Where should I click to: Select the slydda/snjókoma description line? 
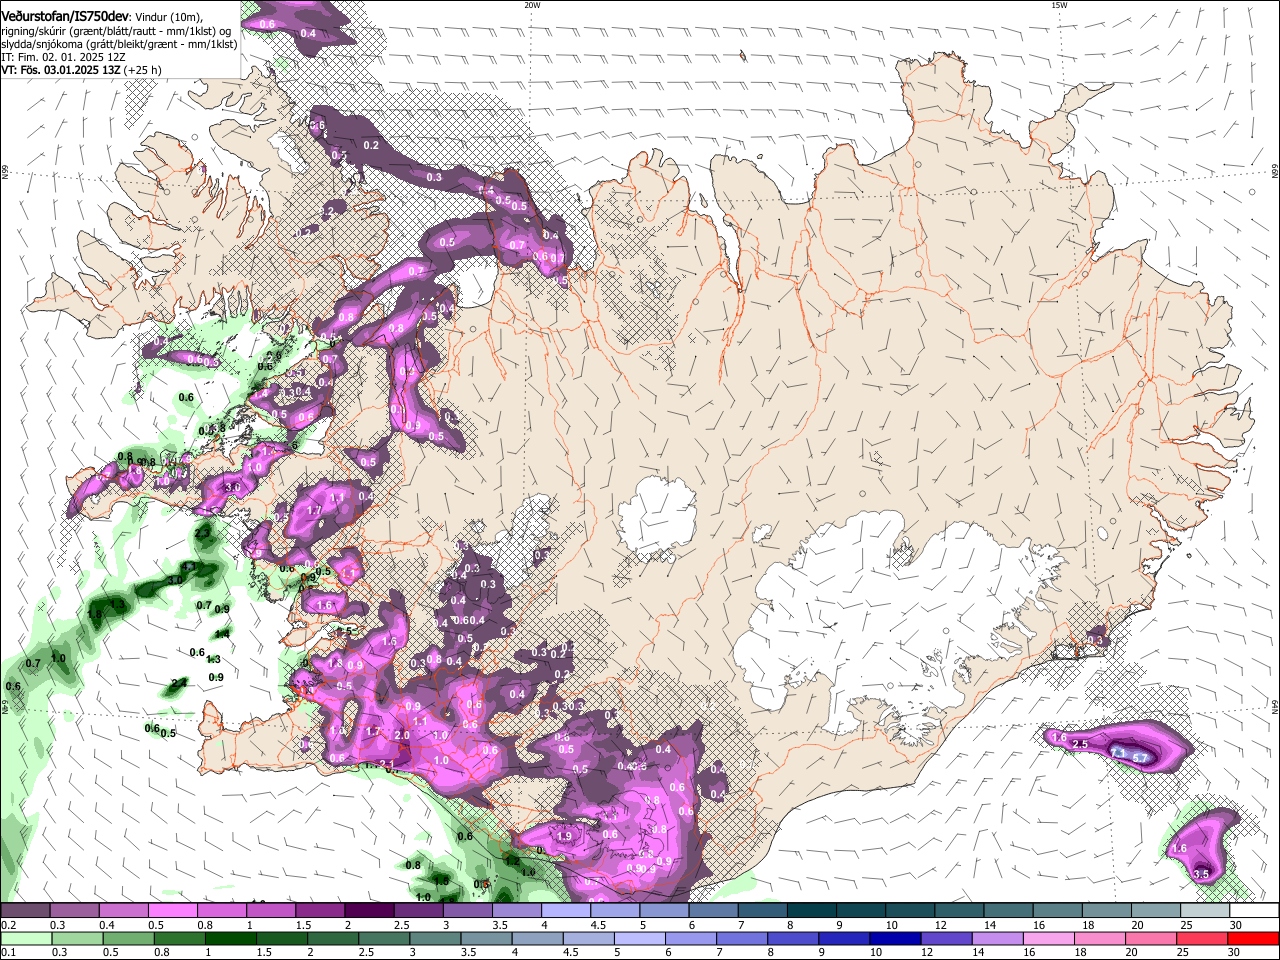pyautogui.click(x=119, y=44)
